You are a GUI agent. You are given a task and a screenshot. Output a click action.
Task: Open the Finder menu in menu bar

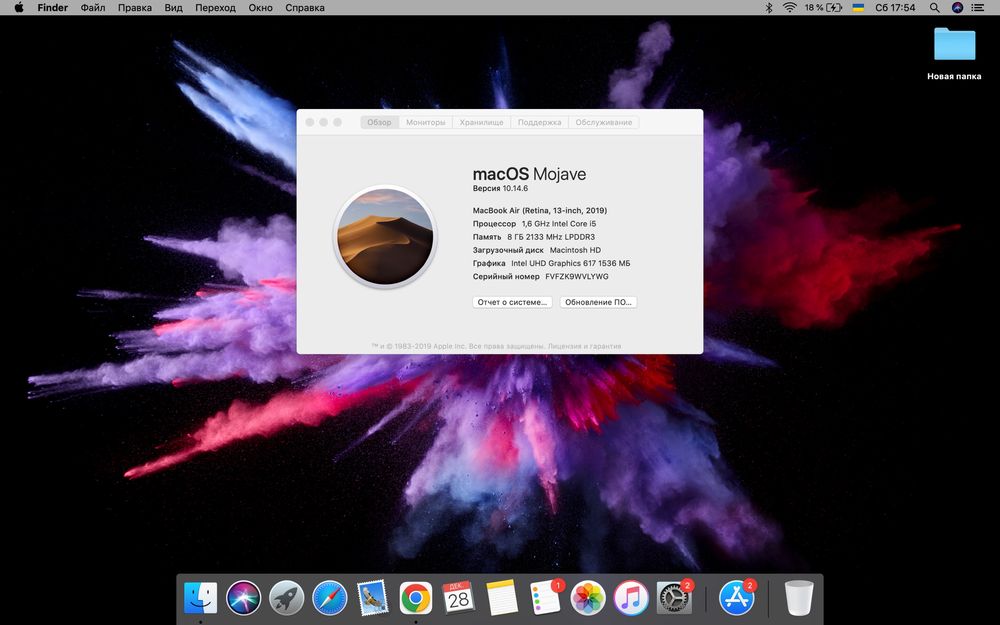pos(52,8)
